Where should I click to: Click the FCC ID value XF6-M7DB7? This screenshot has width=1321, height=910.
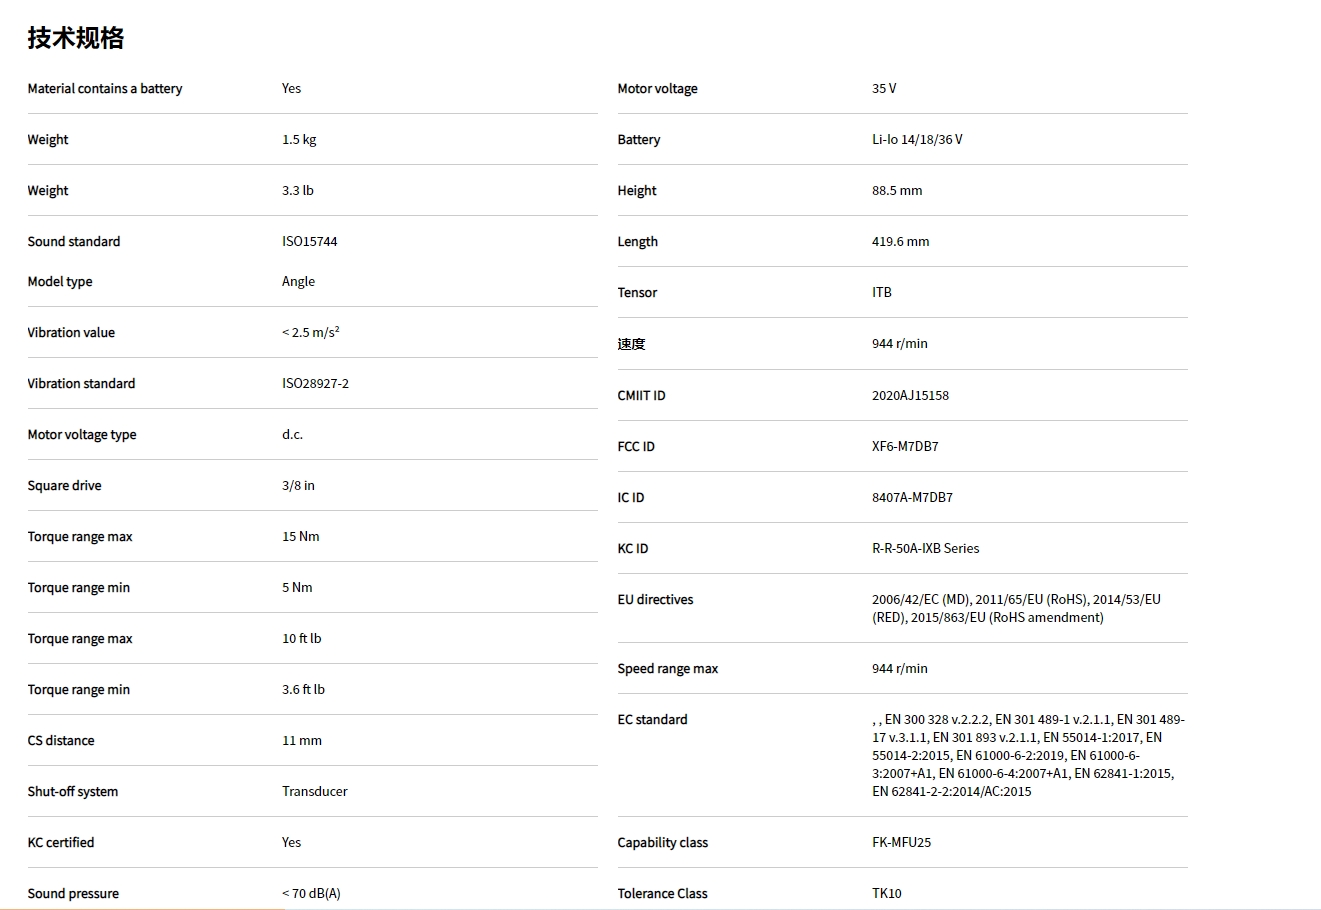click(x=905, y=447)
